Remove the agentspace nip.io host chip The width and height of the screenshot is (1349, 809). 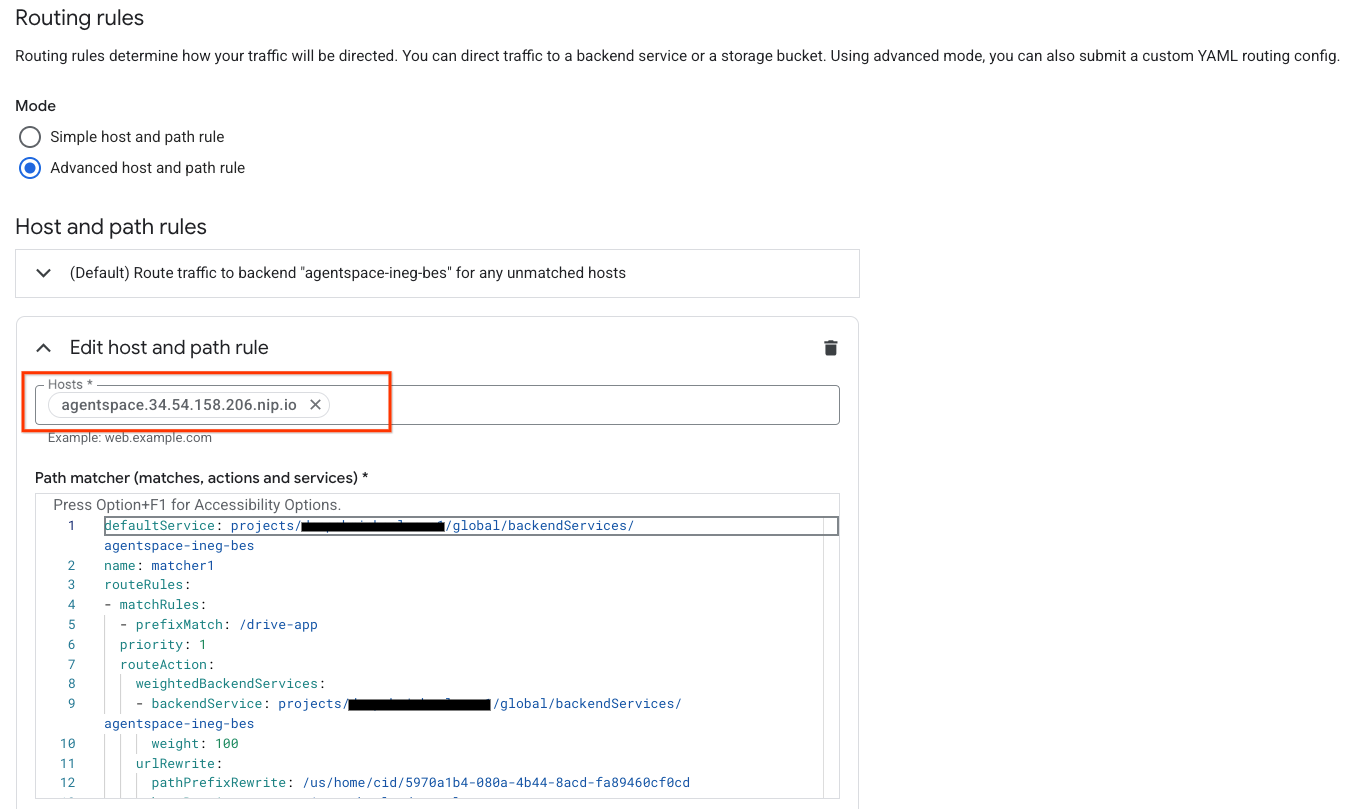(315, 405)
